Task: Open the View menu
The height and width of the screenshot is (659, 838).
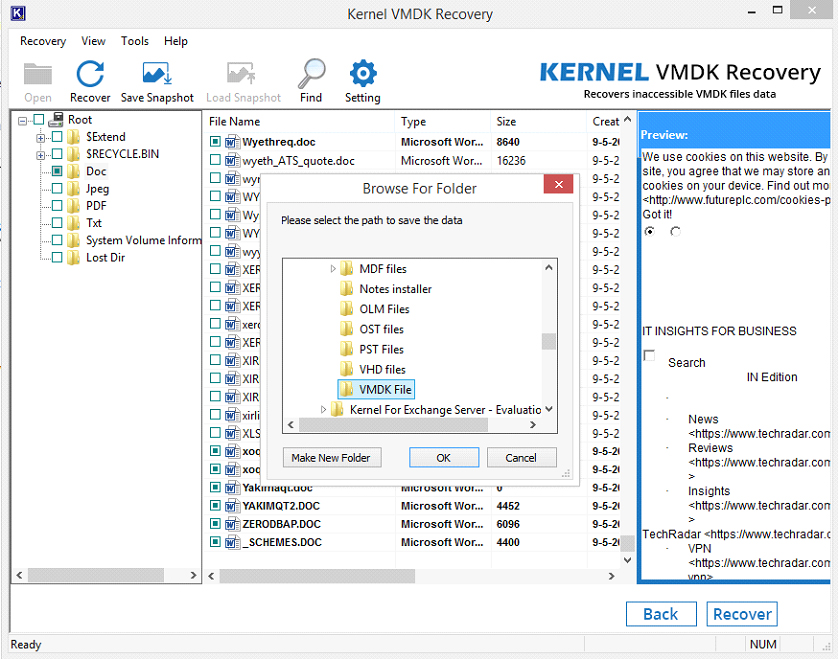Action: click(93, 41)
